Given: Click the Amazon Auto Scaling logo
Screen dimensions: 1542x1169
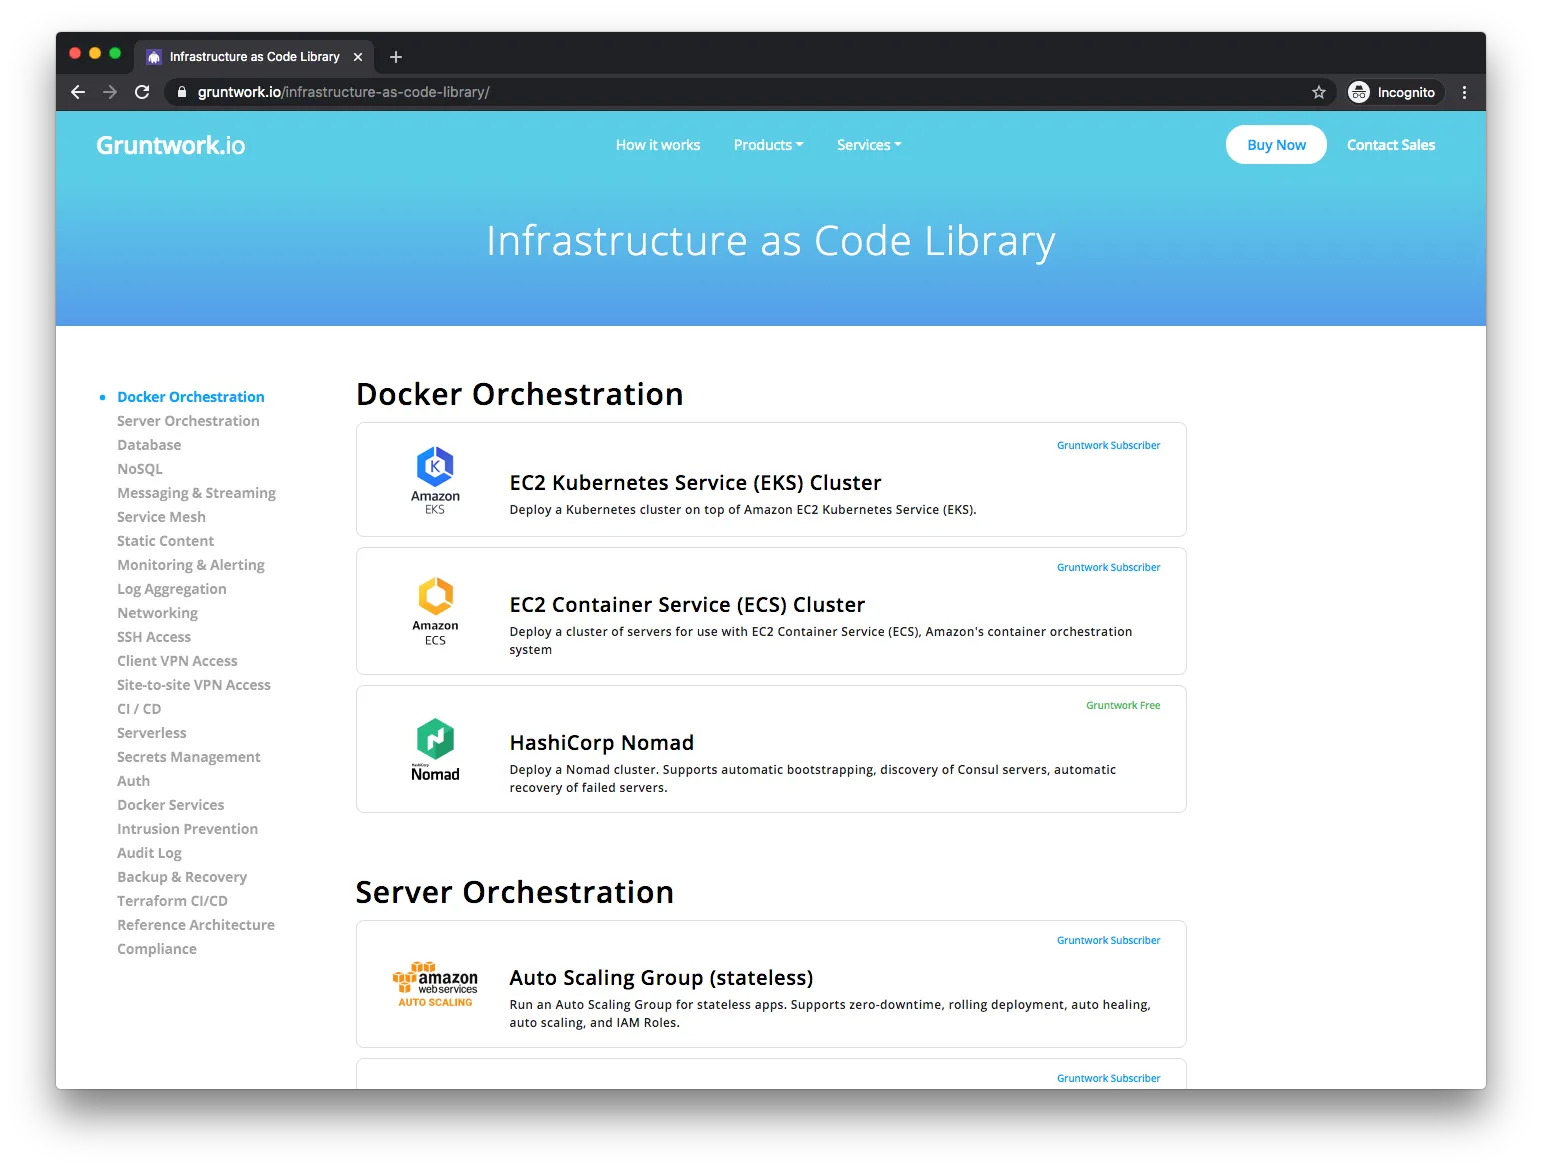Looking at the screenshot, I should click(435, 985).
